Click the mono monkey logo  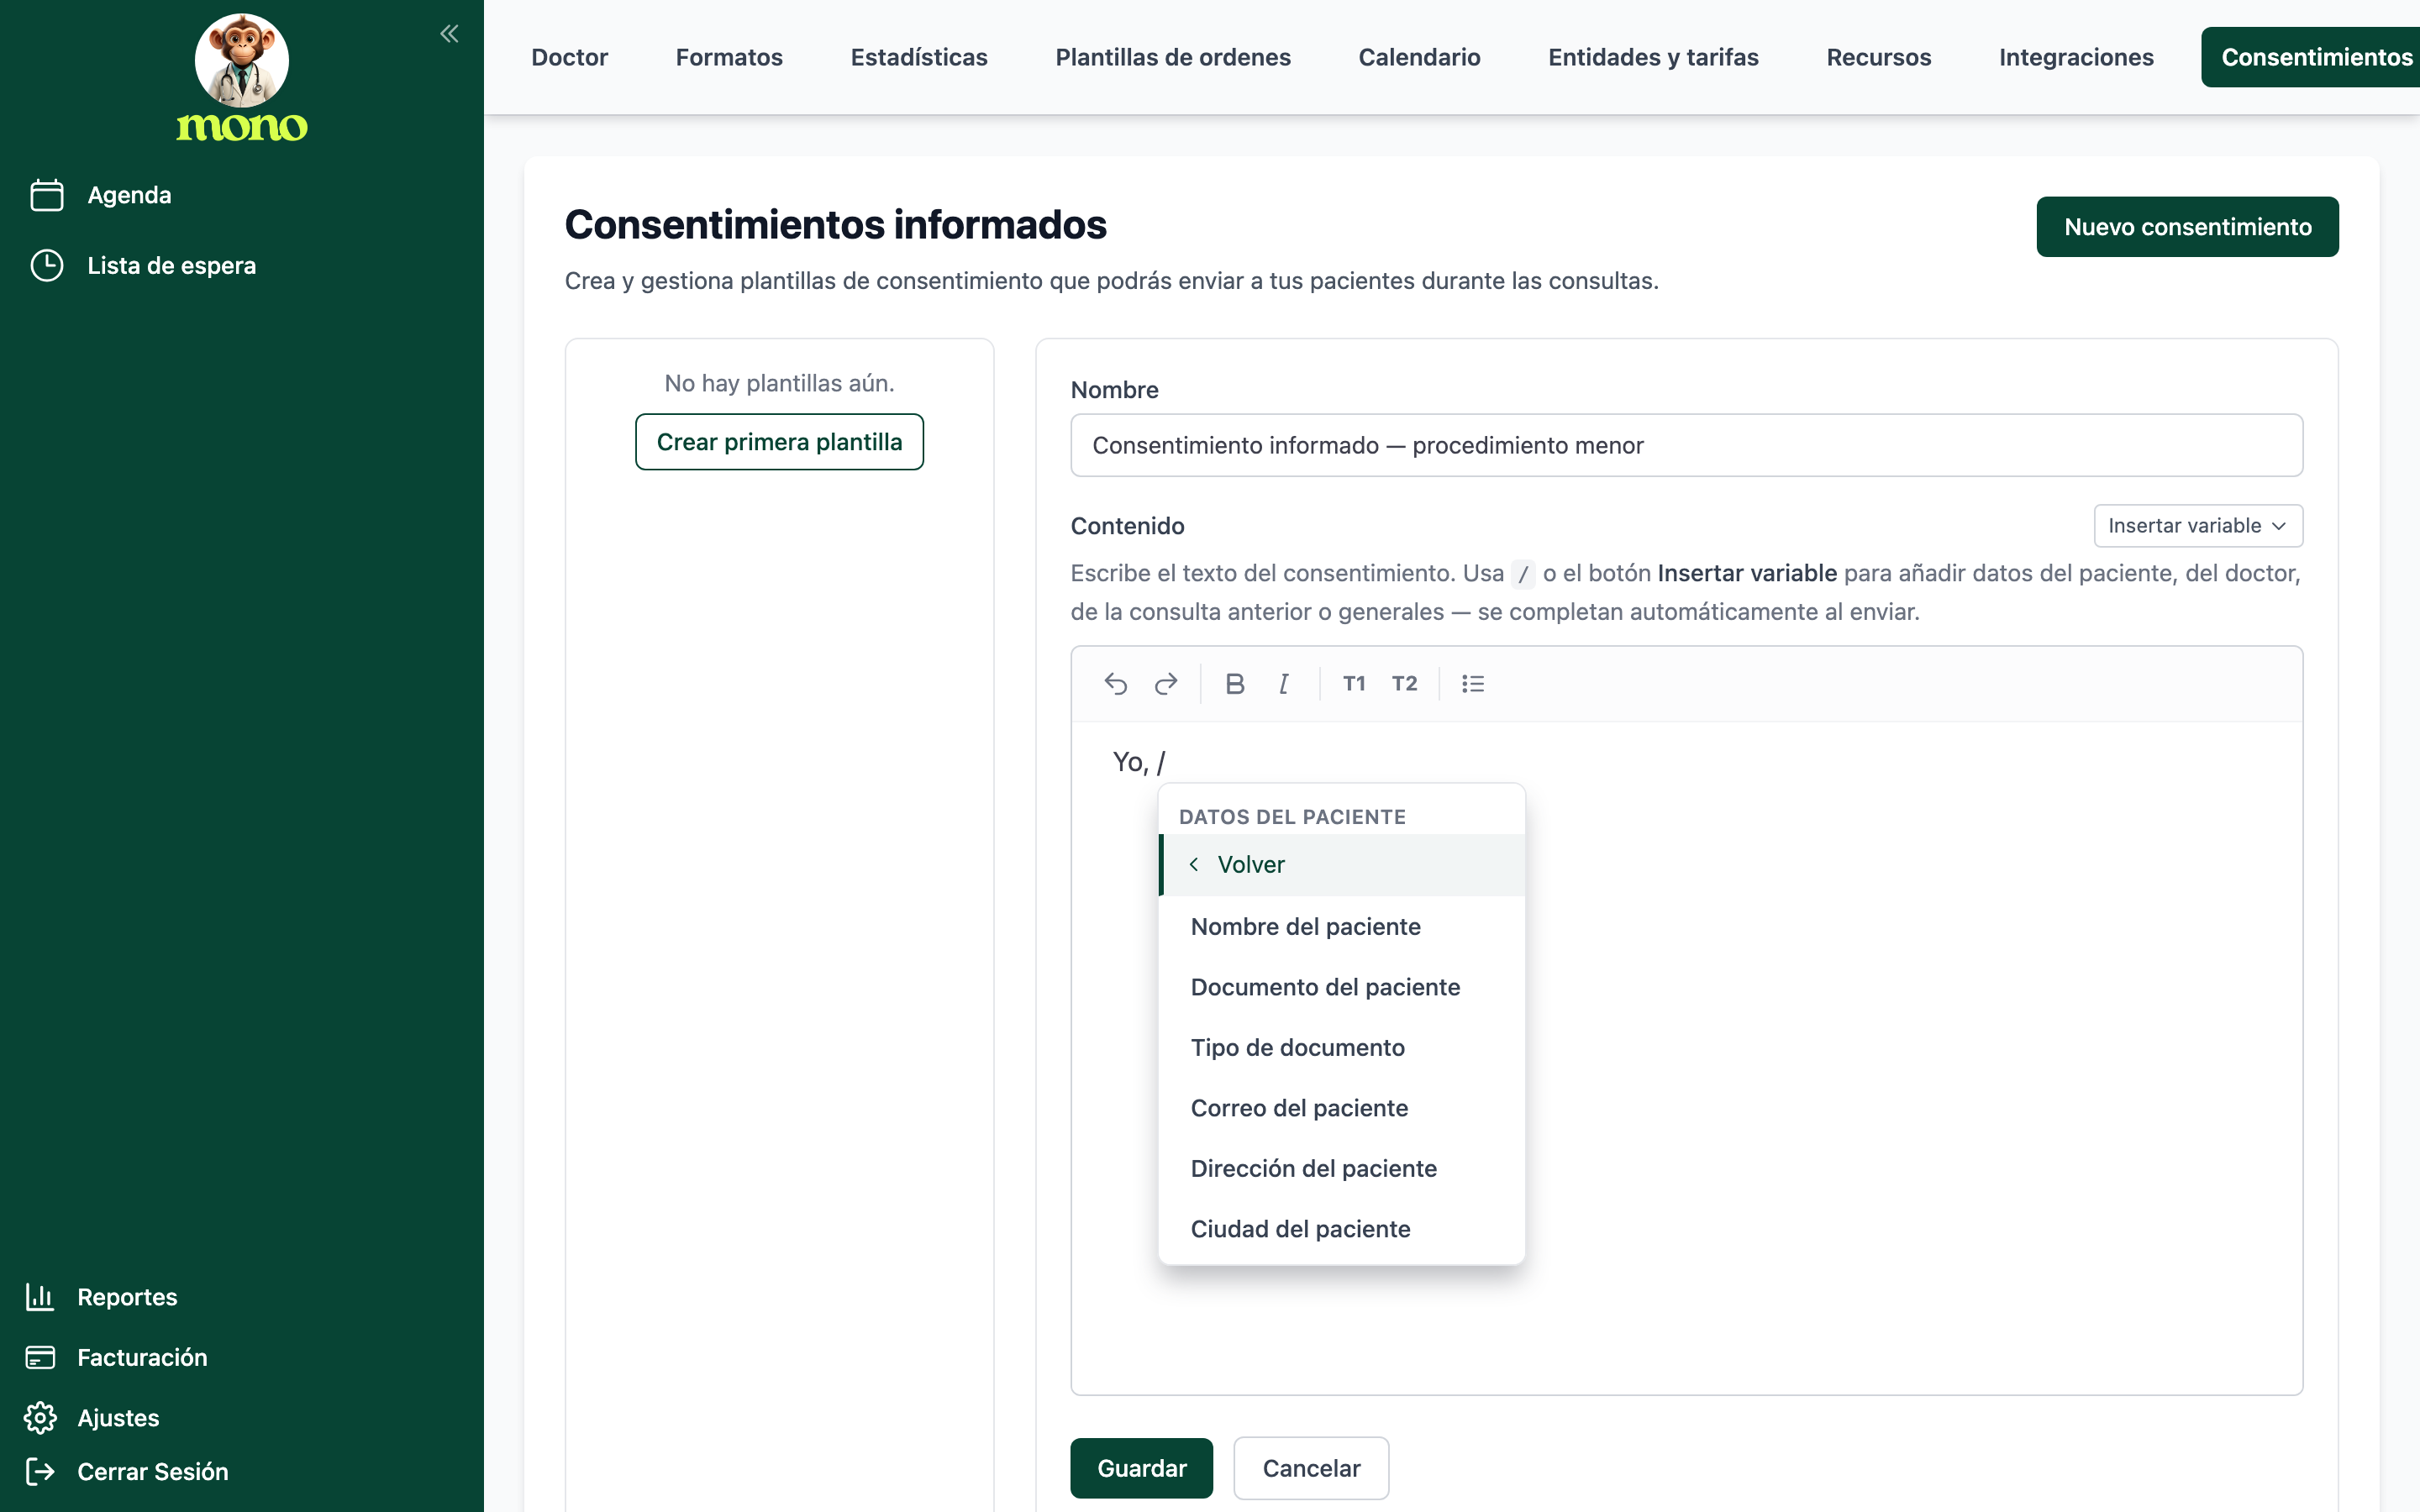pos(242,78)
